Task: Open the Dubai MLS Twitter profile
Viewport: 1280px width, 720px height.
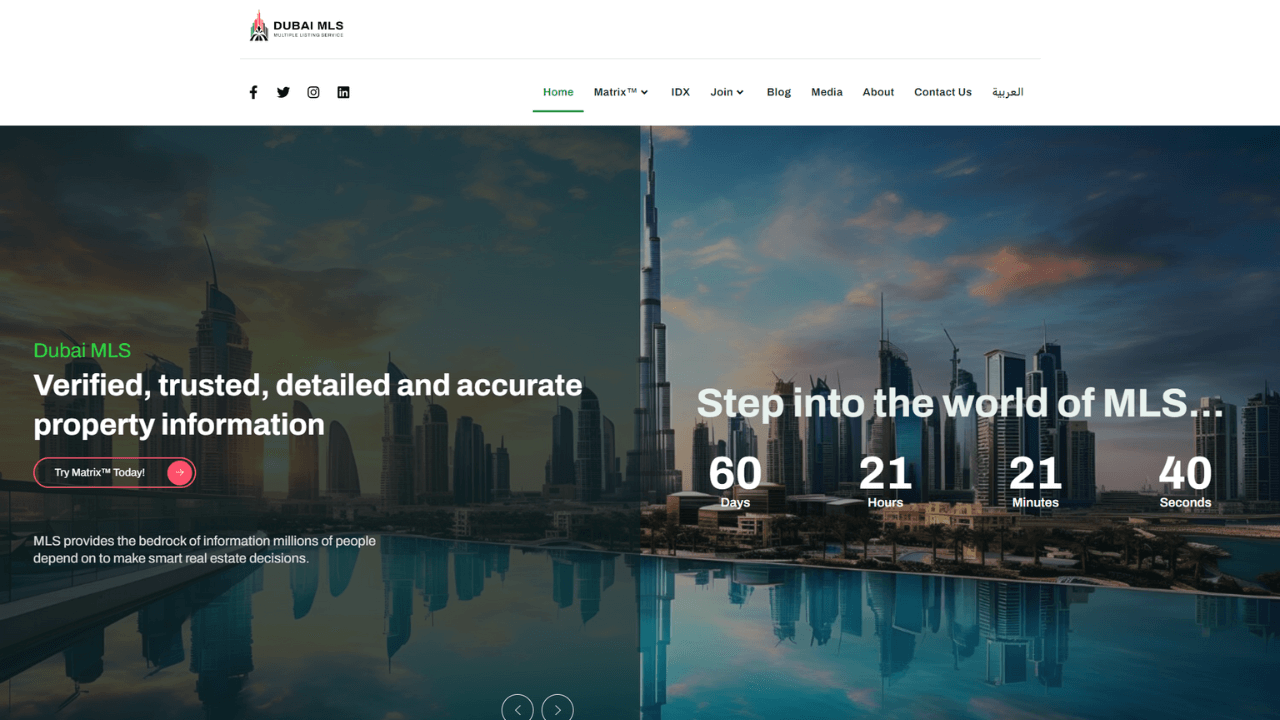Action: click(283, 92)
